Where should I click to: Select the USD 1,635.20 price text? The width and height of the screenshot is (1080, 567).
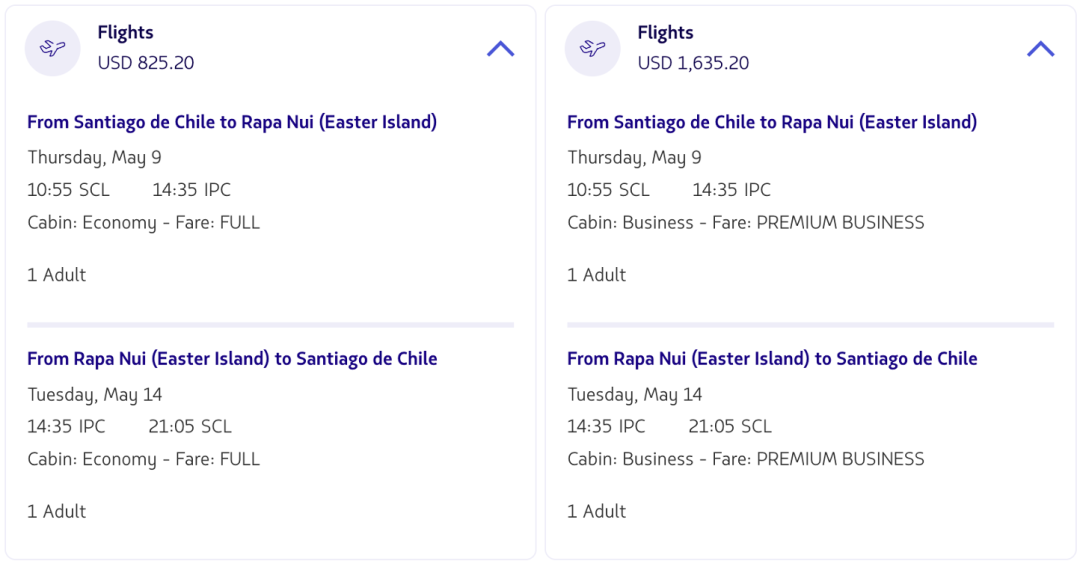pos(693,63)
